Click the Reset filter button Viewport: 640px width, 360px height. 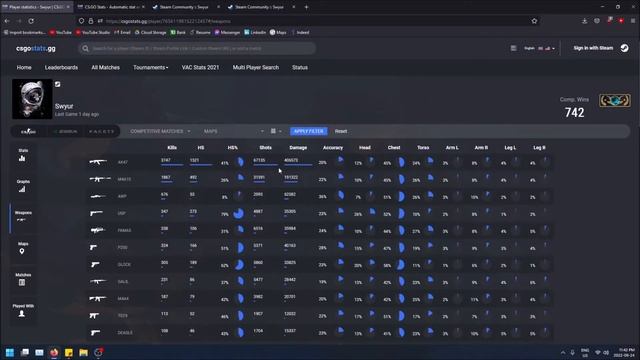click(341, 131)
